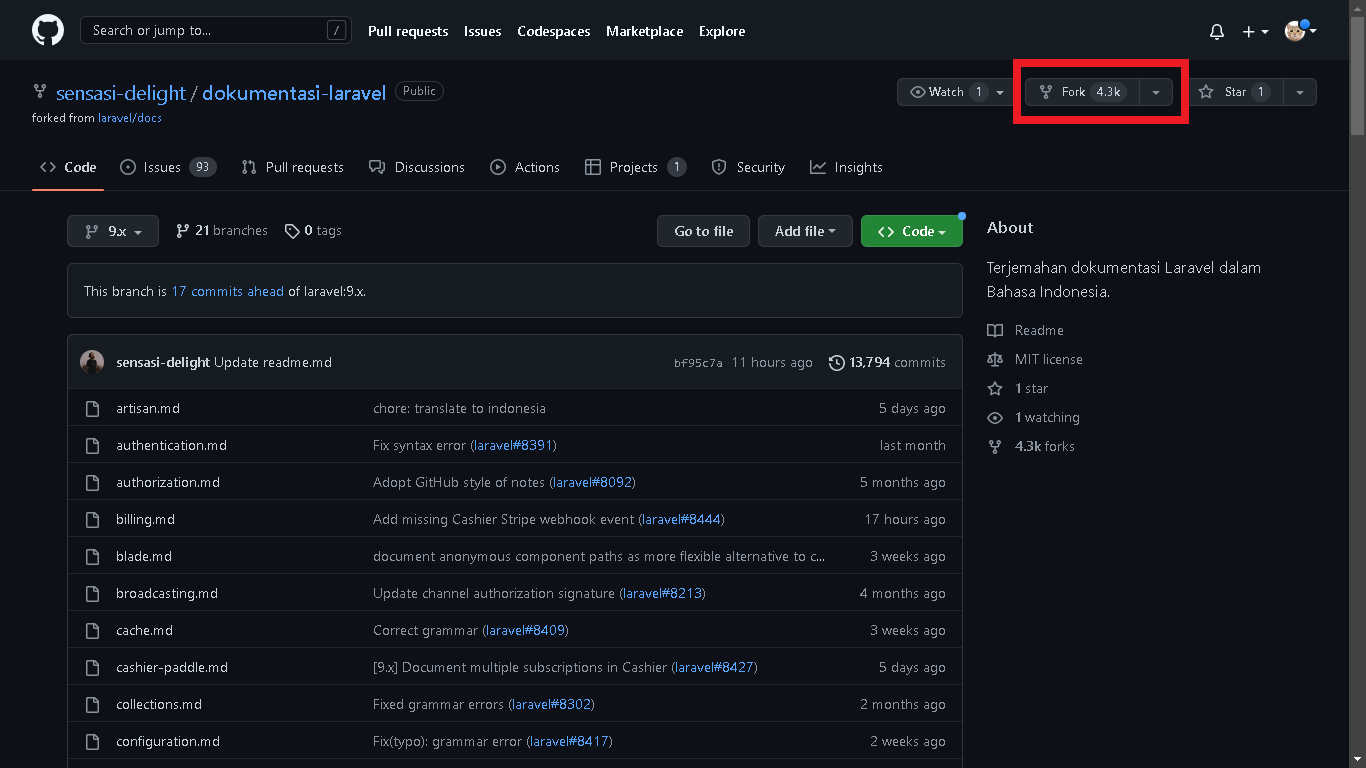
Task: Switch to the Security tab
Action: coord(748,167)
